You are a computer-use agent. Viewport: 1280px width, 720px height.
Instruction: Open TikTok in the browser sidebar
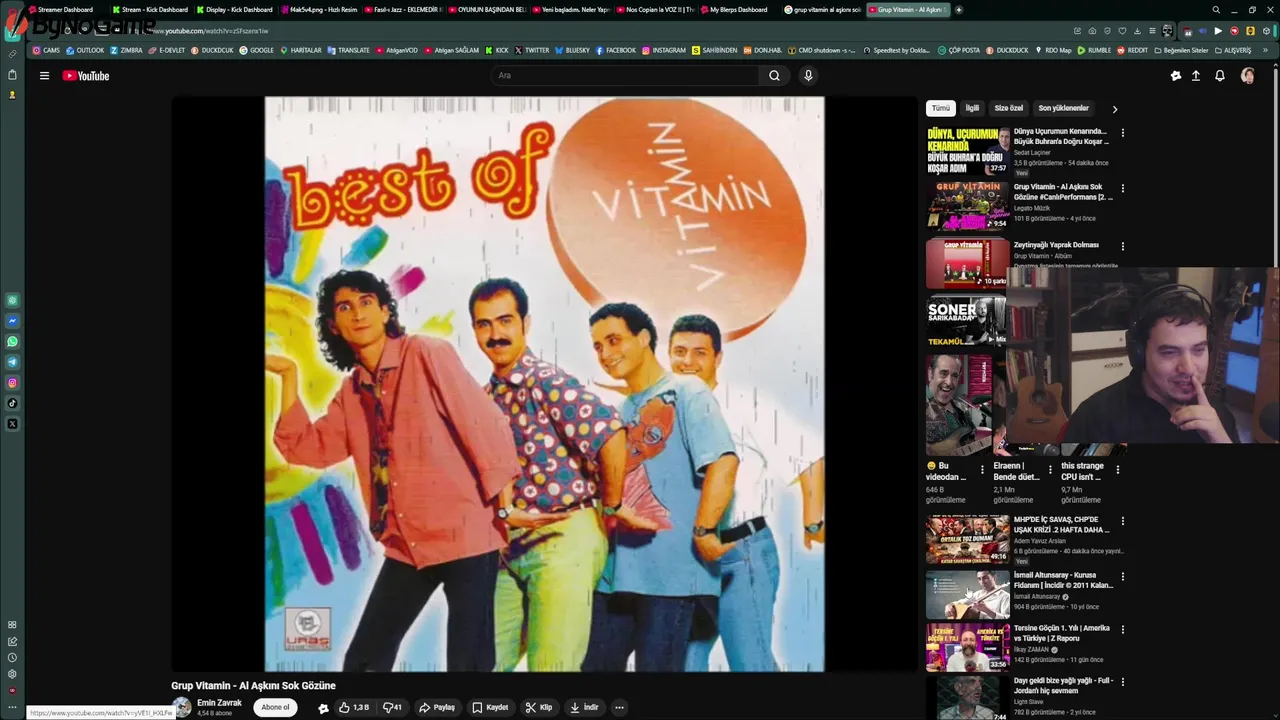[x=12, y=403]
